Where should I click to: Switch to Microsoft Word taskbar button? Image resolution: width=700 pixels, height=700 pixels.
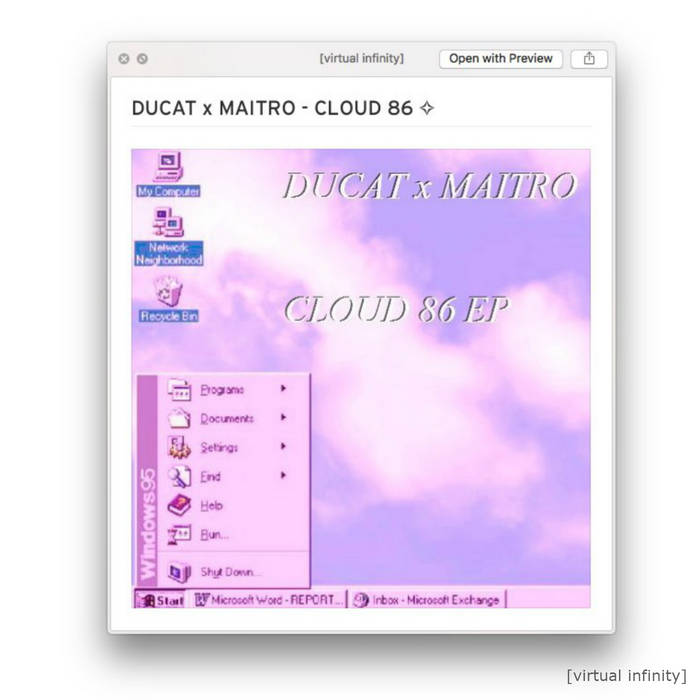(x=269, y=600)
